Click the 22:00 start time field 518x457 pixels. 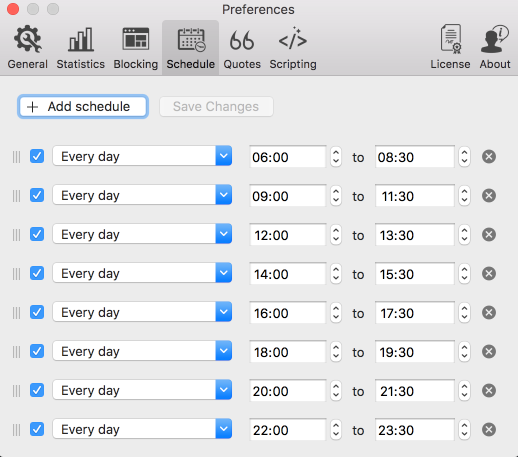[288, 430]
